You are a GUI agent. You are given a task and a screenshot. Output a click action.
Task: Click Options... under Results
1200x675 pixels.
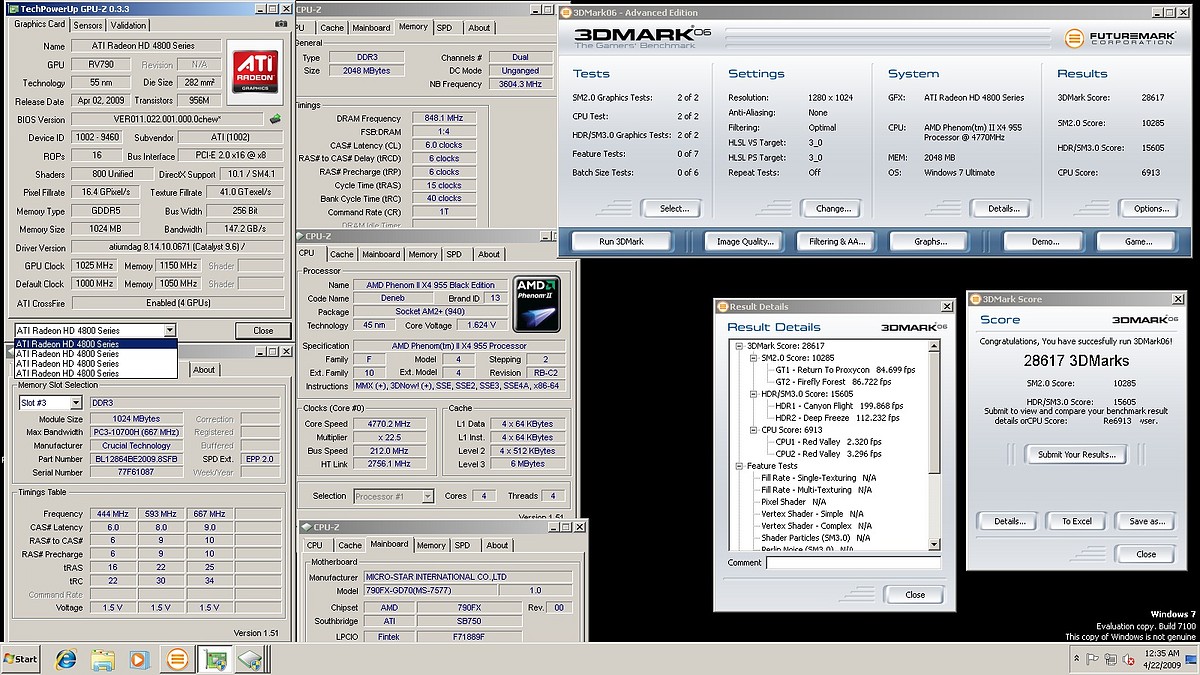1151,208
